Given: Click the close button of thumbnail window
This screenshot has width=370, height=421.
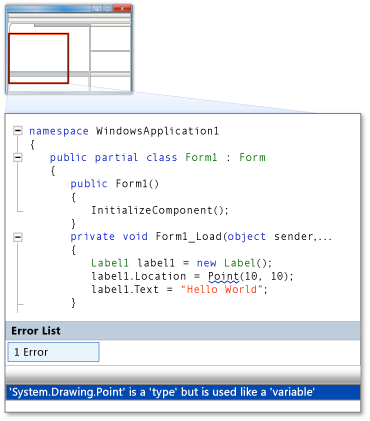Looking at the screenshot, I should pyautogui.click(x=122, y=9).
